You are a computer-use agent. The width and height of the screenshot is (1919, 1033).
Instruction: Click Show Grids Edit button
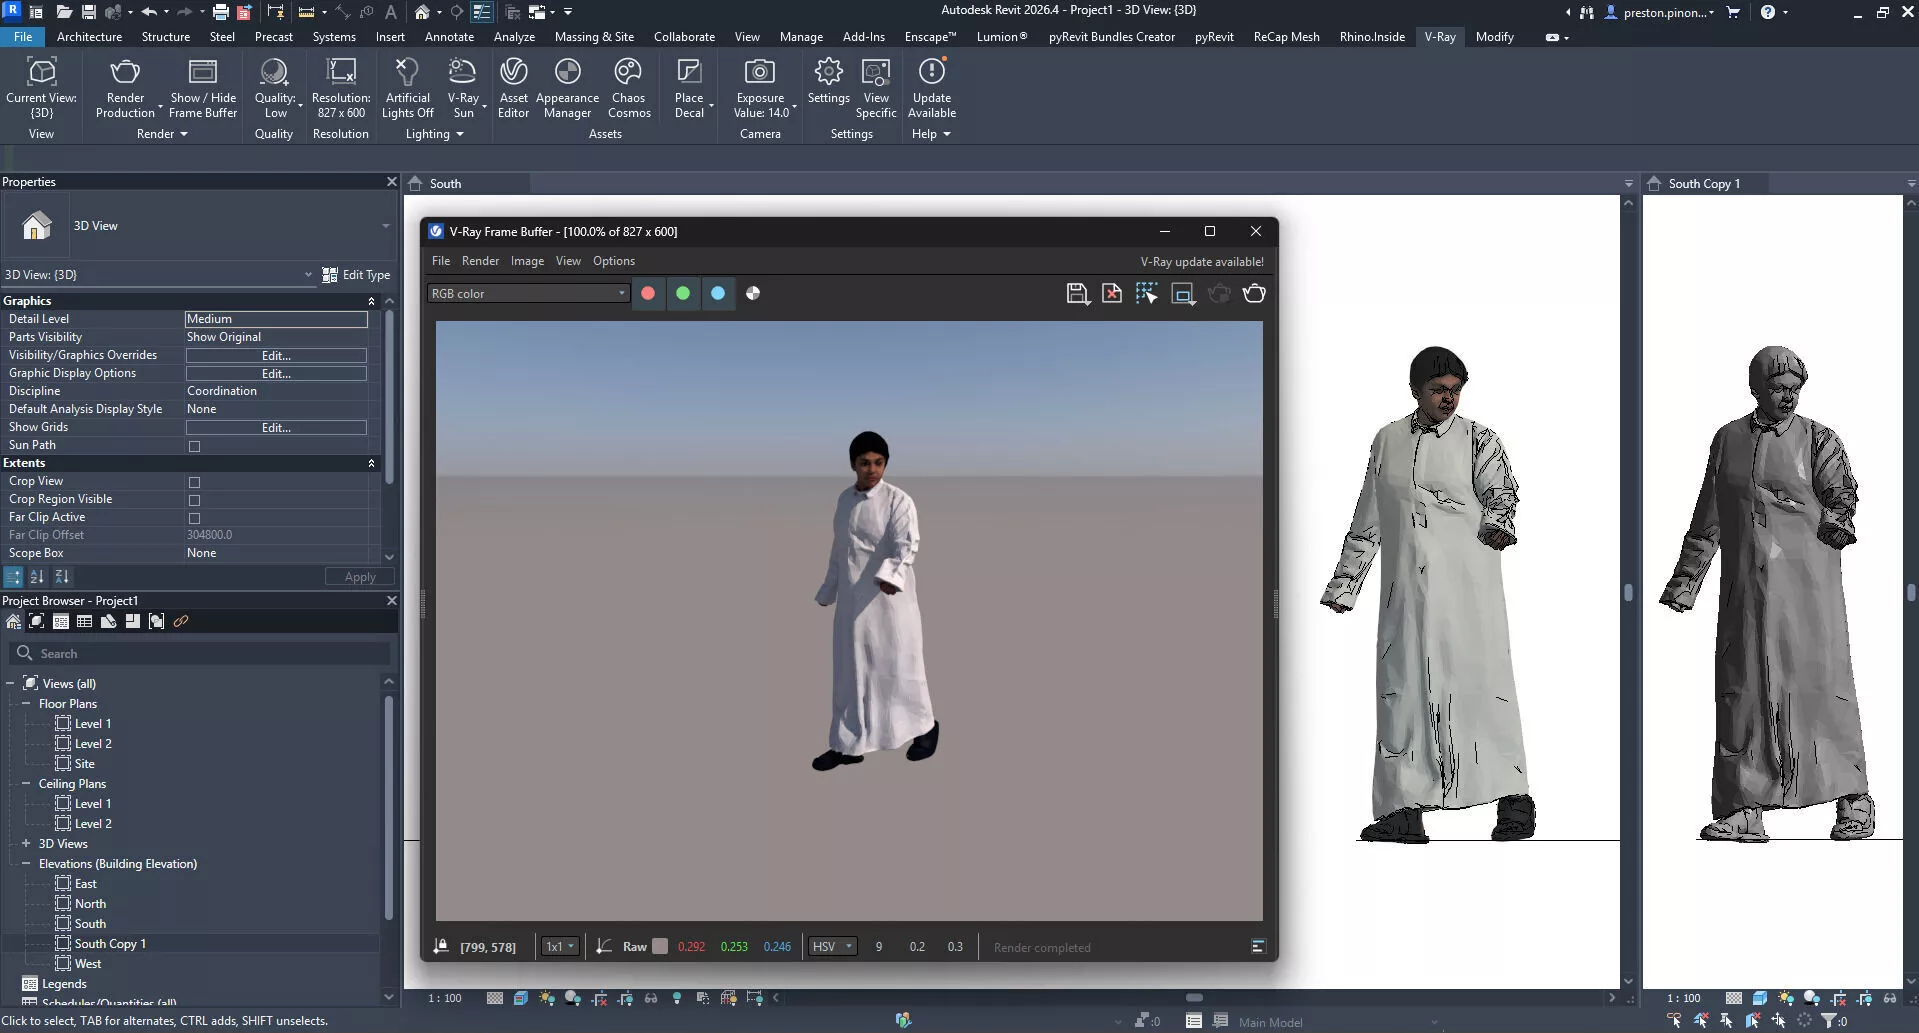tap(276, 427)
